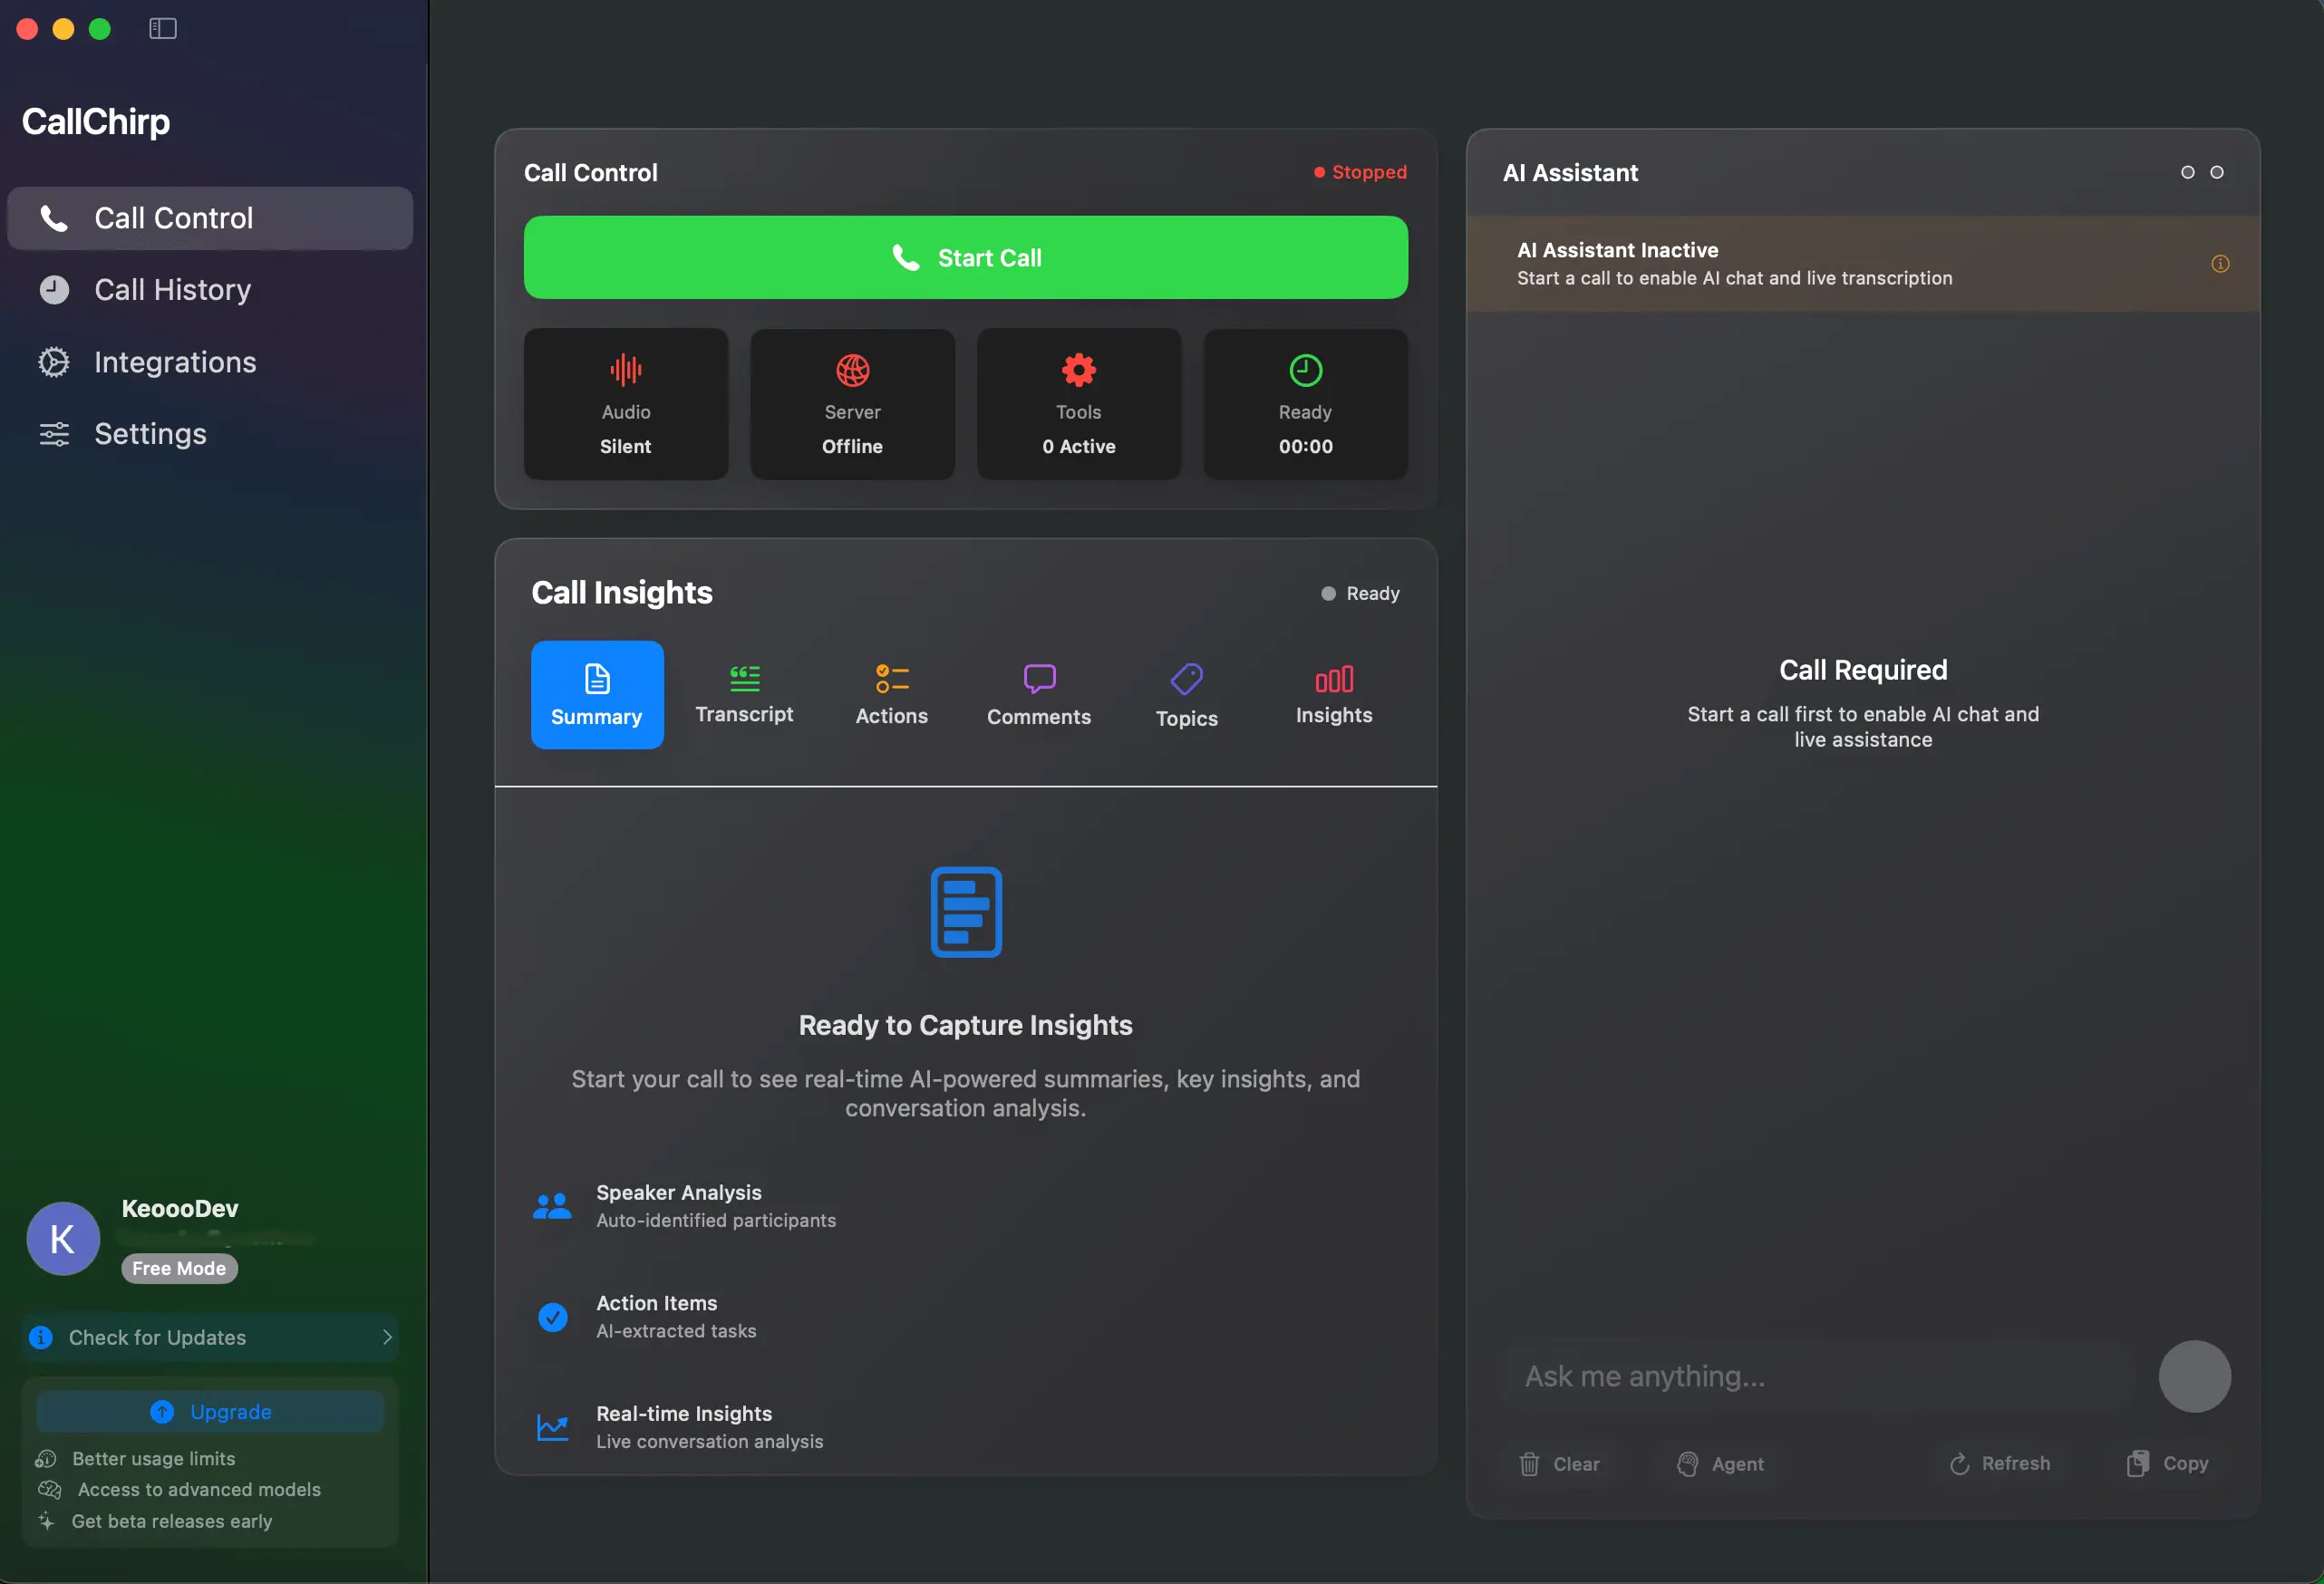Screen dimensions: 2324x1584
Task: Click the Upgrade button
Action: click(x=209, y=1411)
